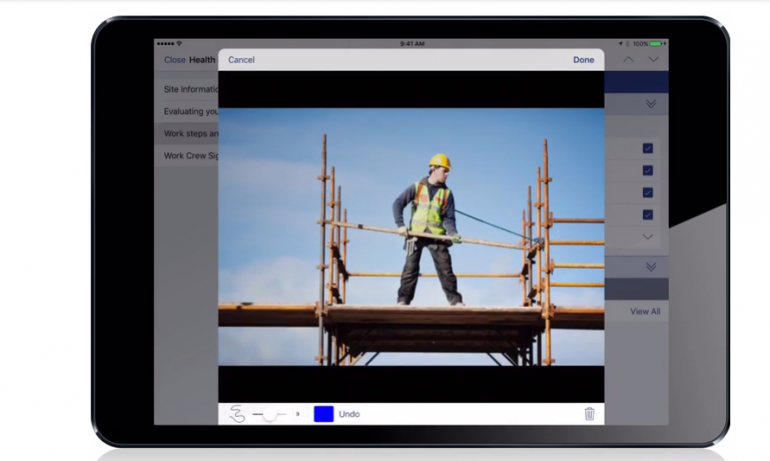The width and height of the screenshot is (770, 461).
Task: Collapse the upper double-chevron section
Action: pos(650,104)
